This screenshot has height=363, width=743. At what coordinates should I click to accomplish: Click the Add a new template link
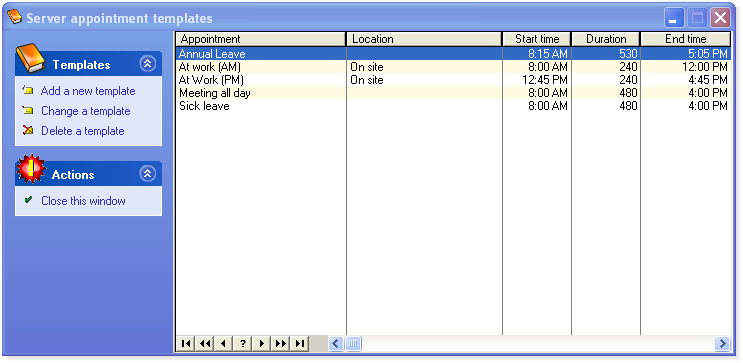tap(88, 91)
